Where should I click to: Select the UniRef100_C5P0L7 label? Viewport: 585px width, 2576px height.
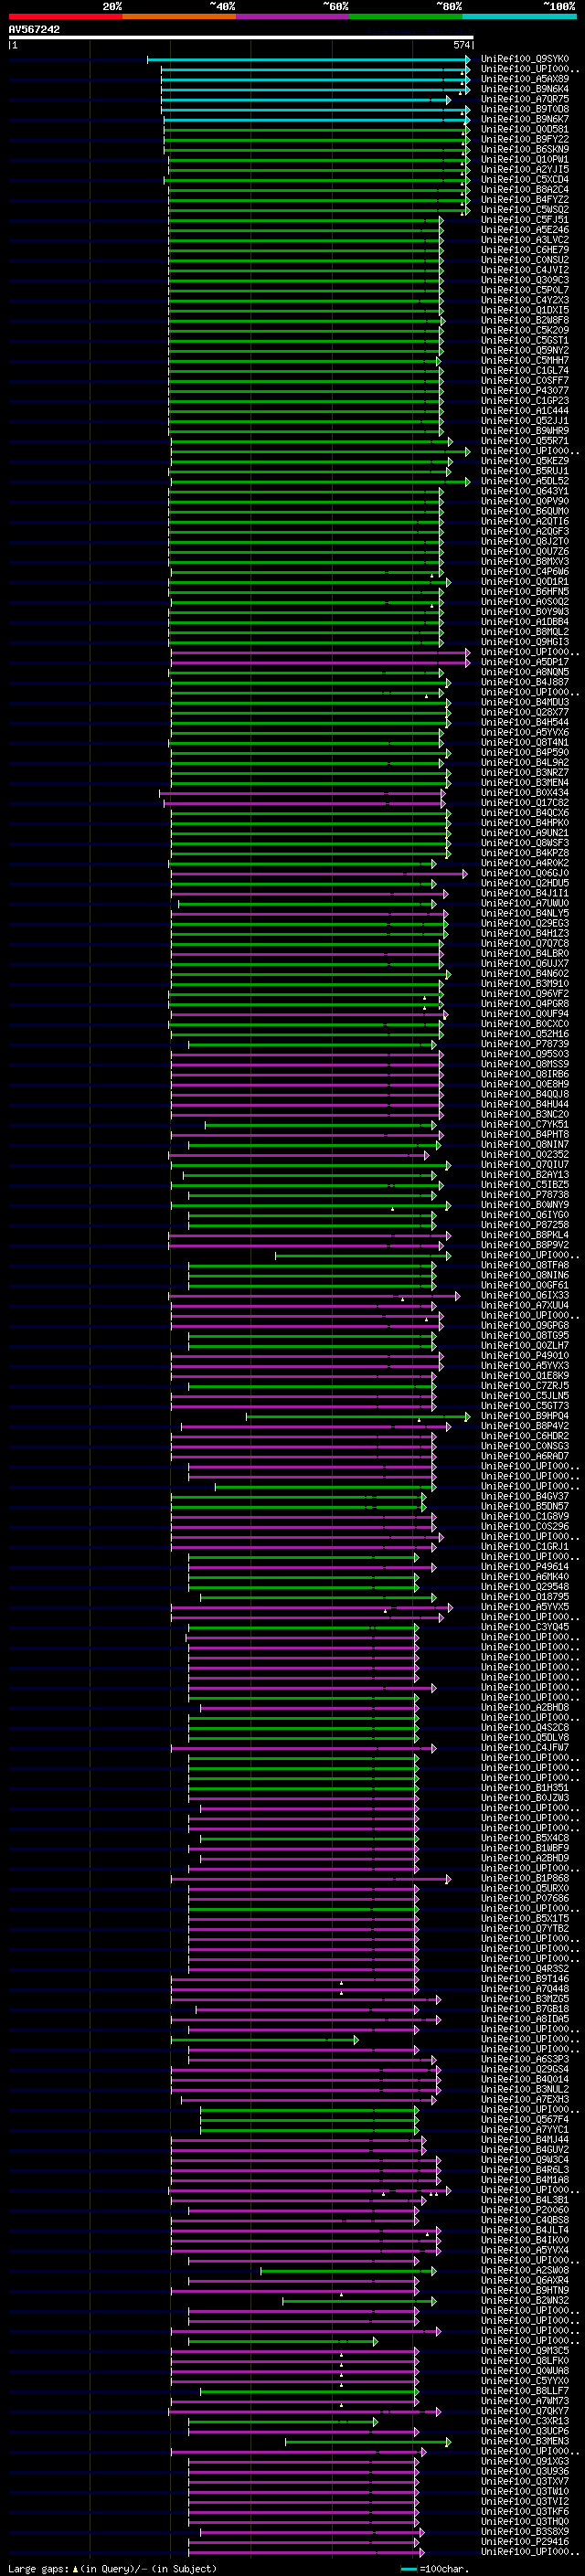click(525, 290)
